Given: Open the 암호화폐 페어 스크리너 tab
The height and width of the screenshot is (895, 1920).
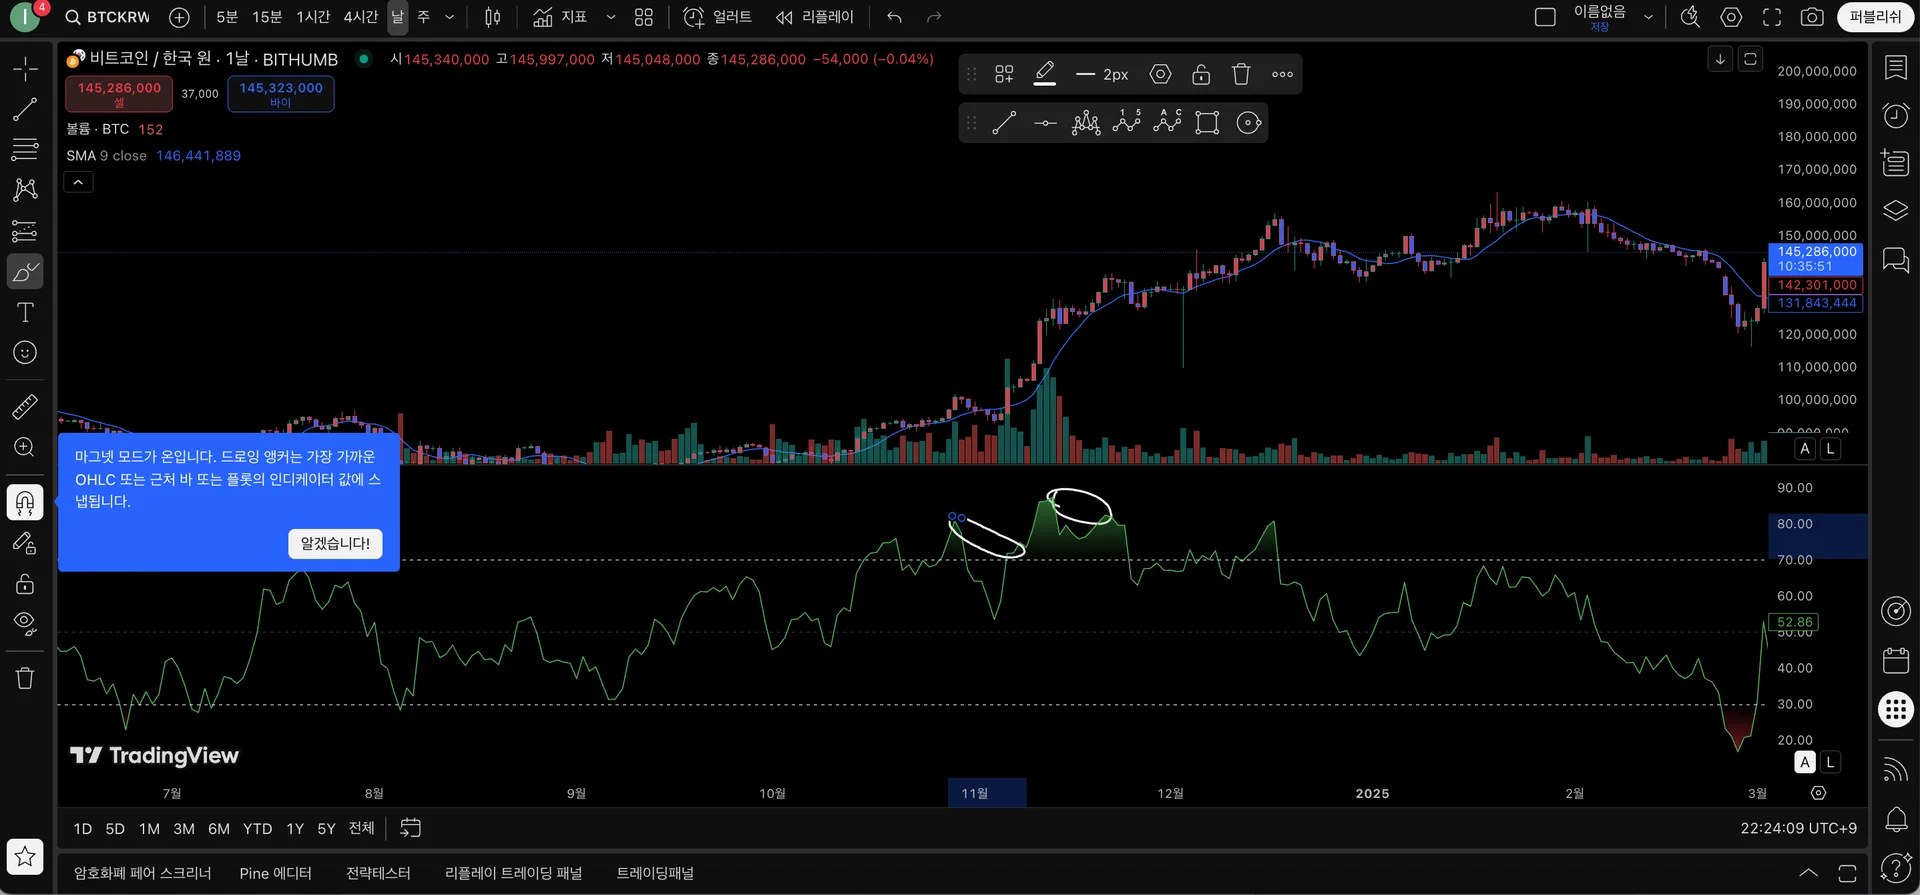Looking at the screenshot, I should click(143, 873).
